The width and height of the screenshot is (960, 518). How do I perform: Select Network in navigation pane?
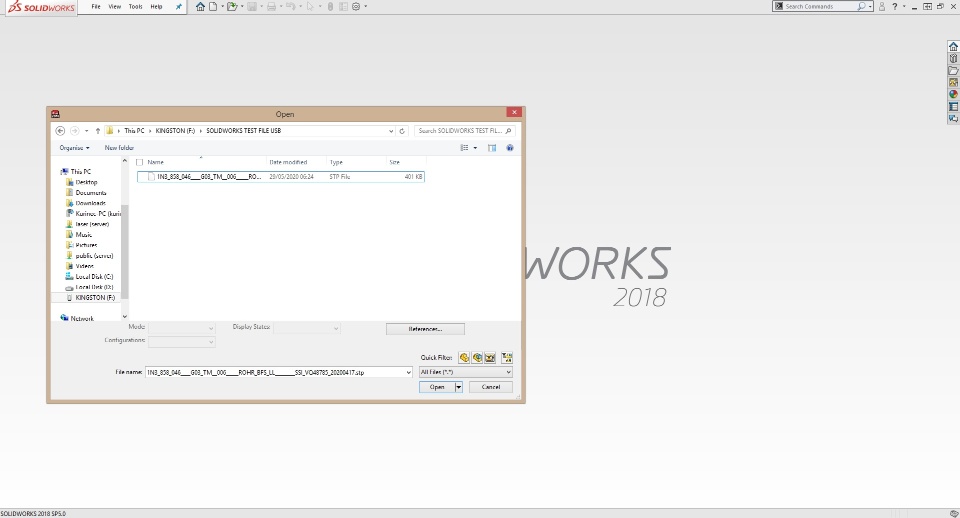tap(81, 318)
